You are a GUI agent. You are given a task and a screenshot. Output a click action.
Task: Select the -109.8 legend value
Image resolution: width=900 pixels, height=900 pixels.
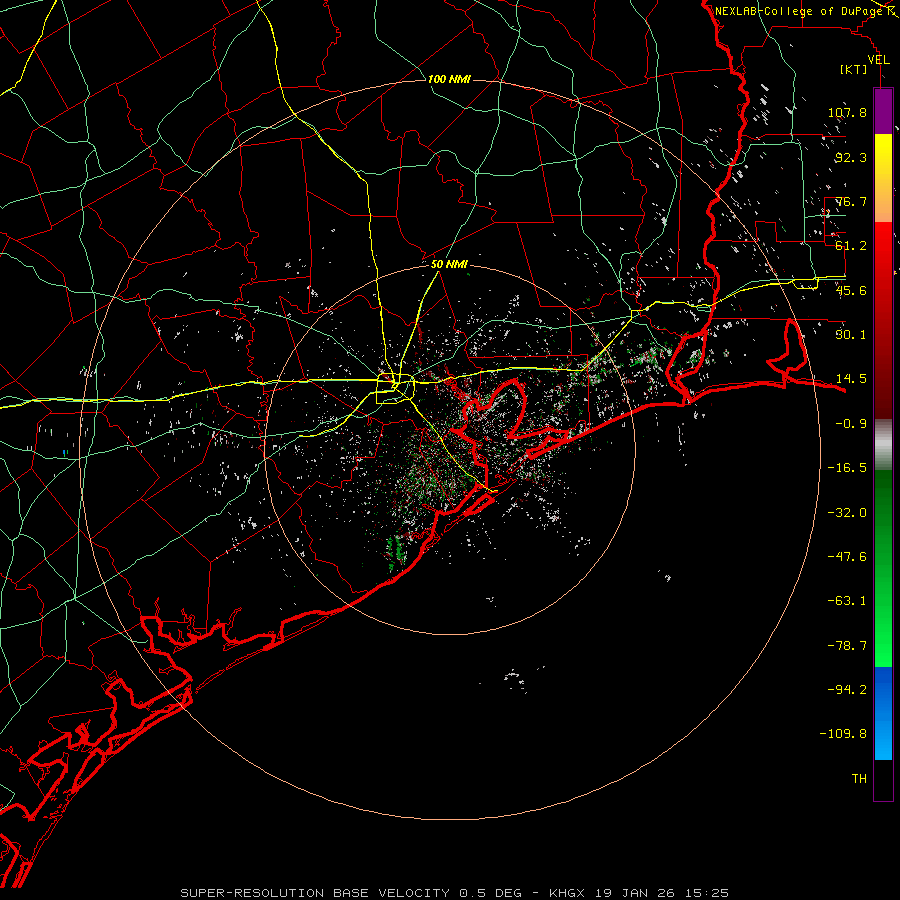pyautogui.click(x=844, y=734)
